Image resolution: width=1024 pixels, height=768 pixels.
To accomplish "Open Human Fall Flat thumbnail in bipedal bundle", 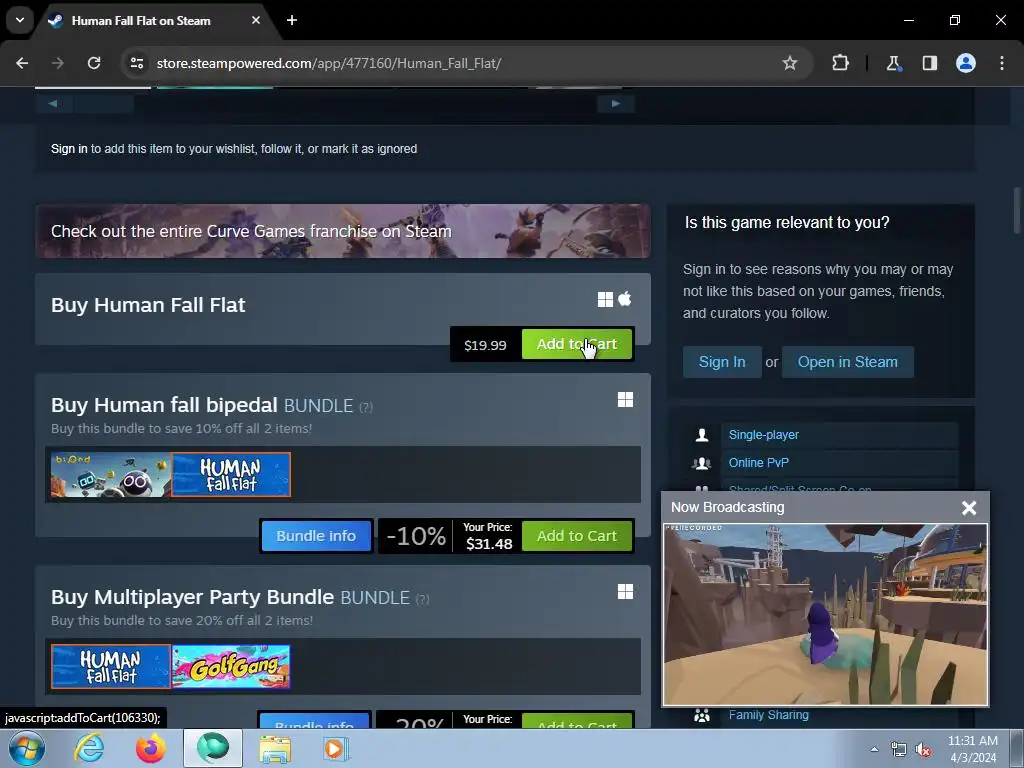I will click(231, 475).
